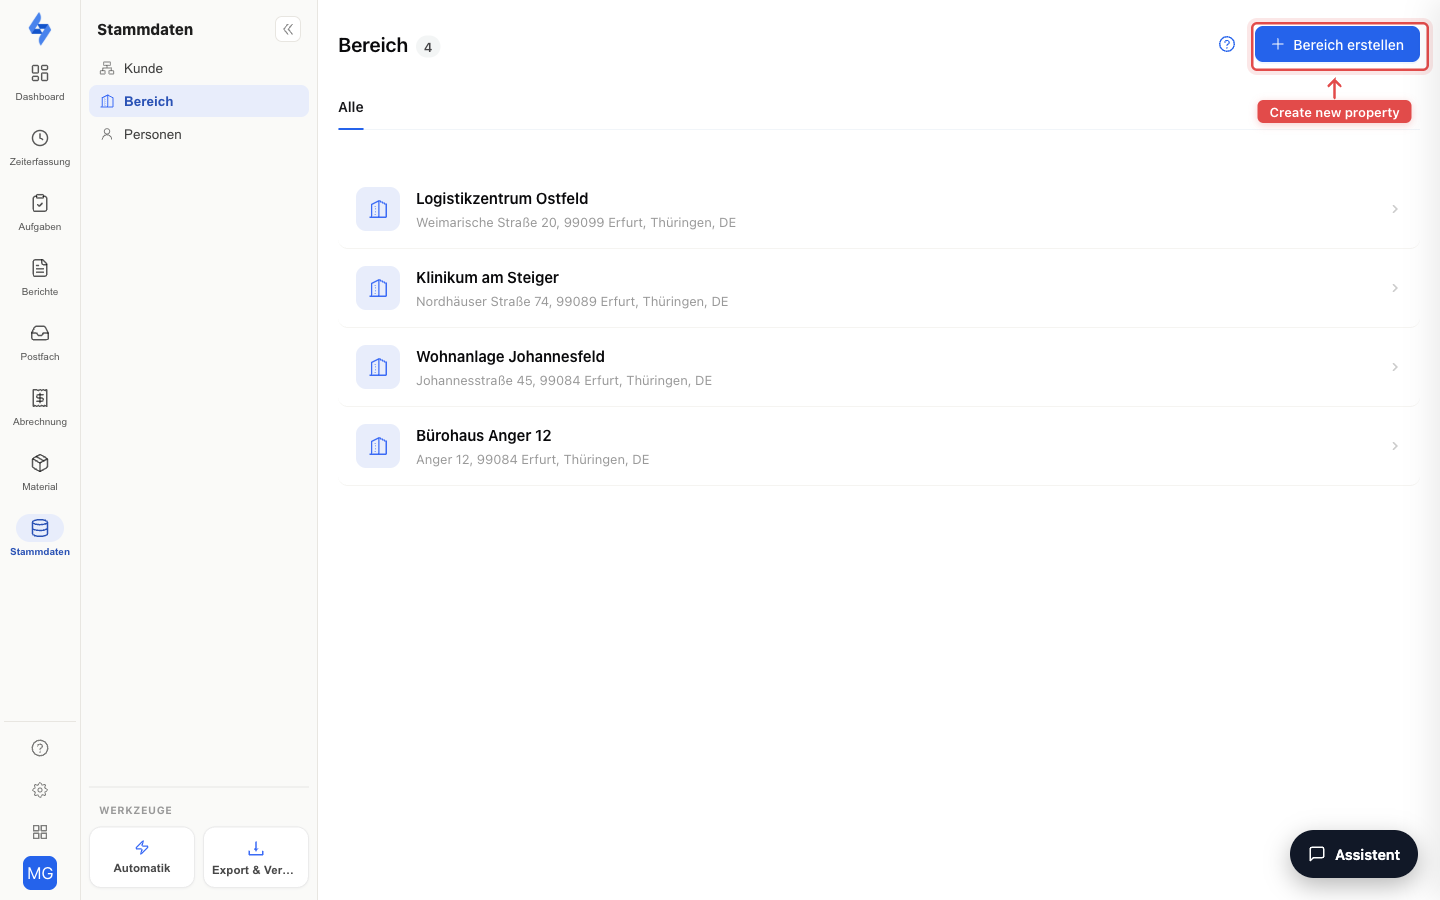Expand the Logistikzentrum Ostfeld row chevron
1440x900 pixels.
point(1395,209)
